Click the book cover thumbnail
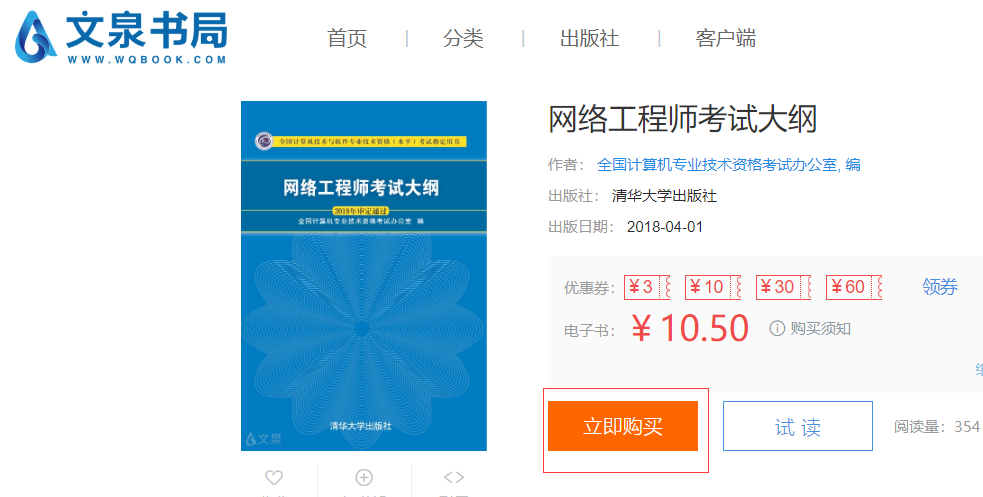The width and height of the screenshot is (983, 497). (364, 276)
